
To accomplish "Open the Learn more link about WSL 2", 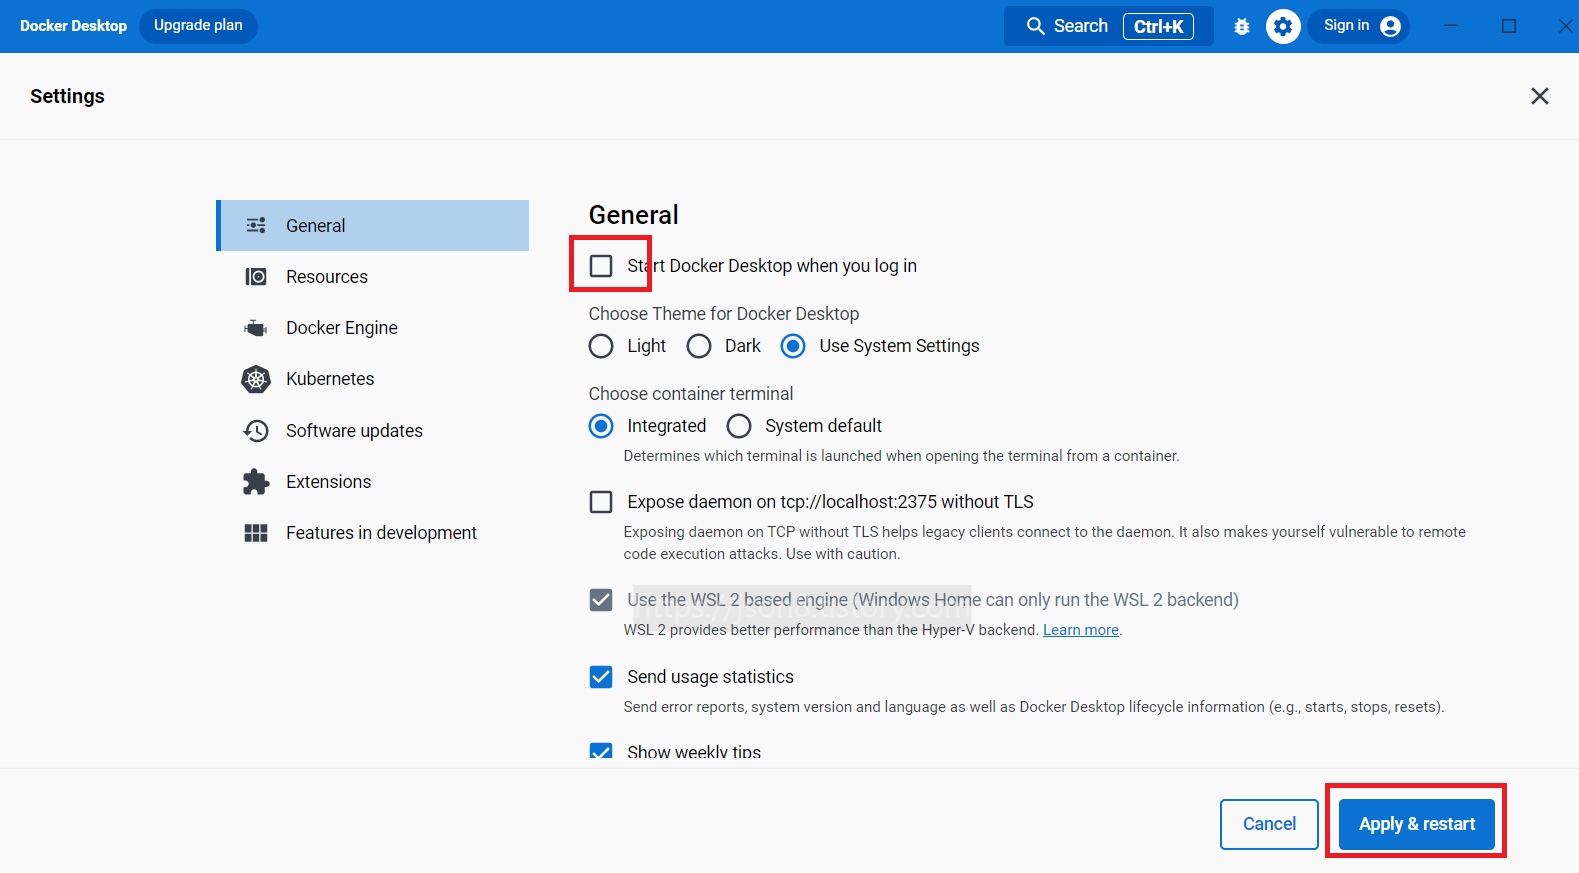I will (x=1081, y=630).
